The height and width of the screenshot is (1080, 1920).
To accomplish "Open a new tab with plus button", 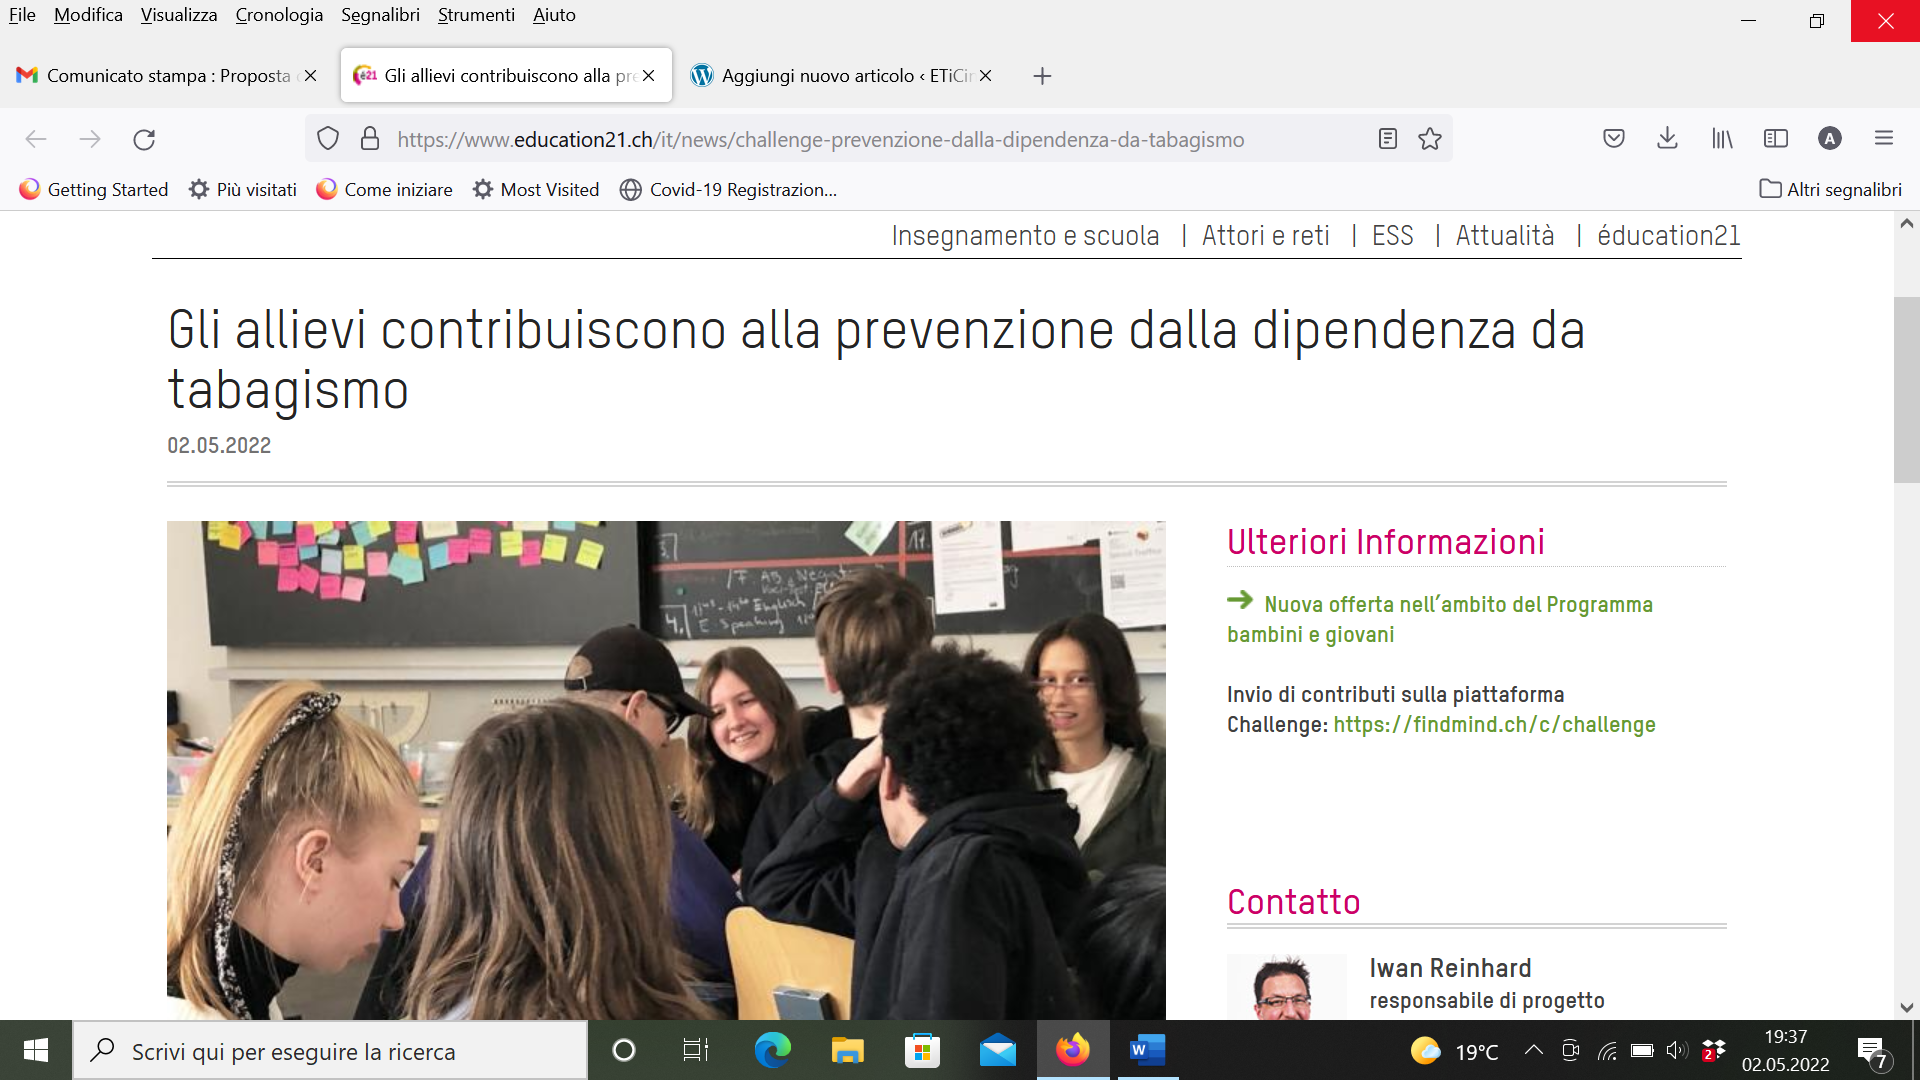I will point(1042,76).
